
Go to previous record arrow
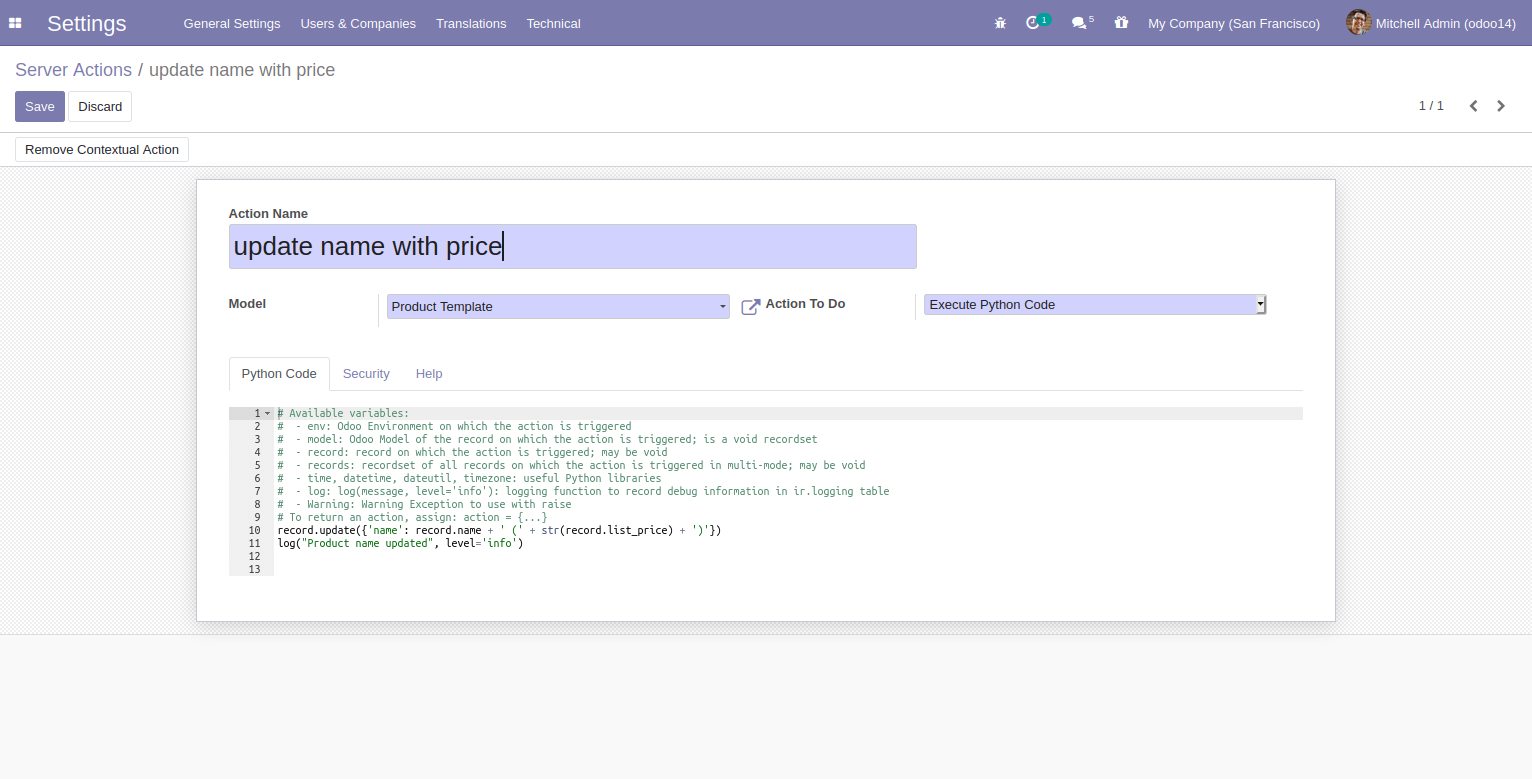coord(1473,106)
